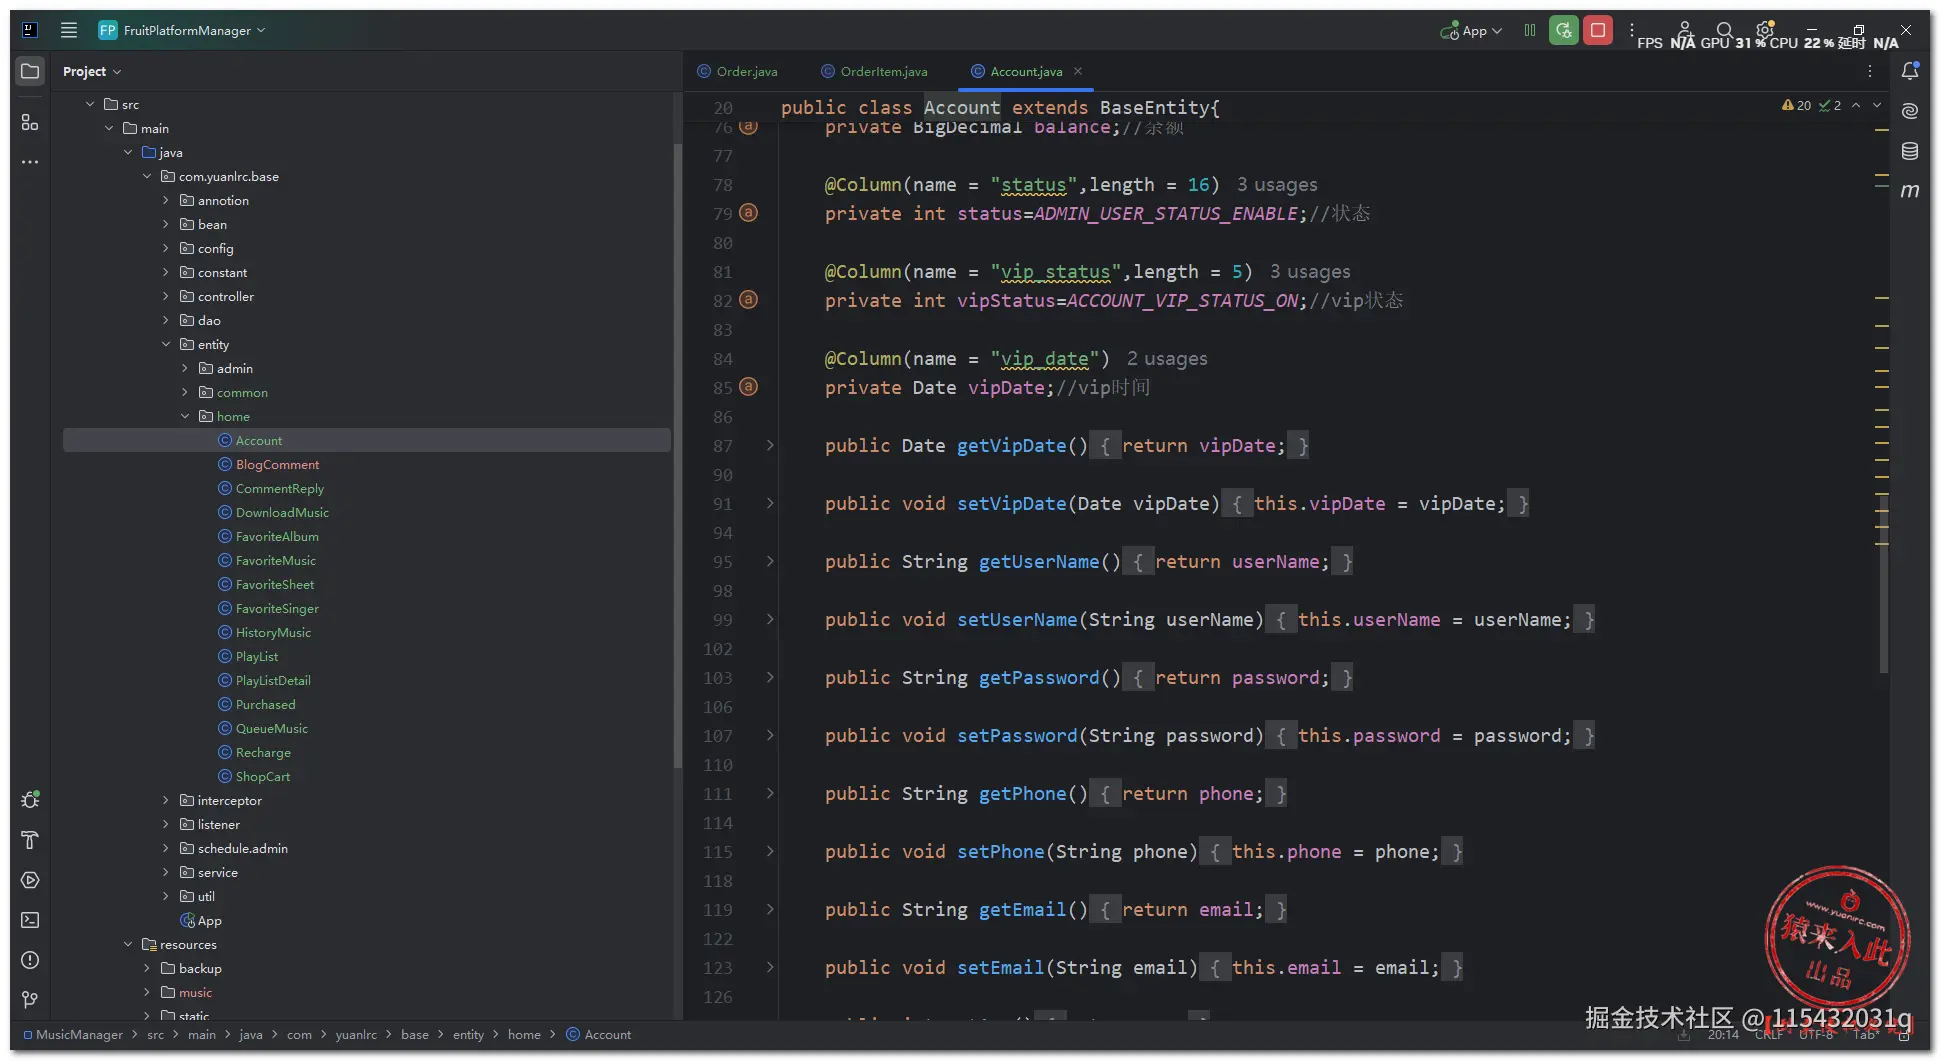Collapse the resources folder
Image resolution: width=1941 pixels, height=1061 pixels.
click(x=128, y=944)
